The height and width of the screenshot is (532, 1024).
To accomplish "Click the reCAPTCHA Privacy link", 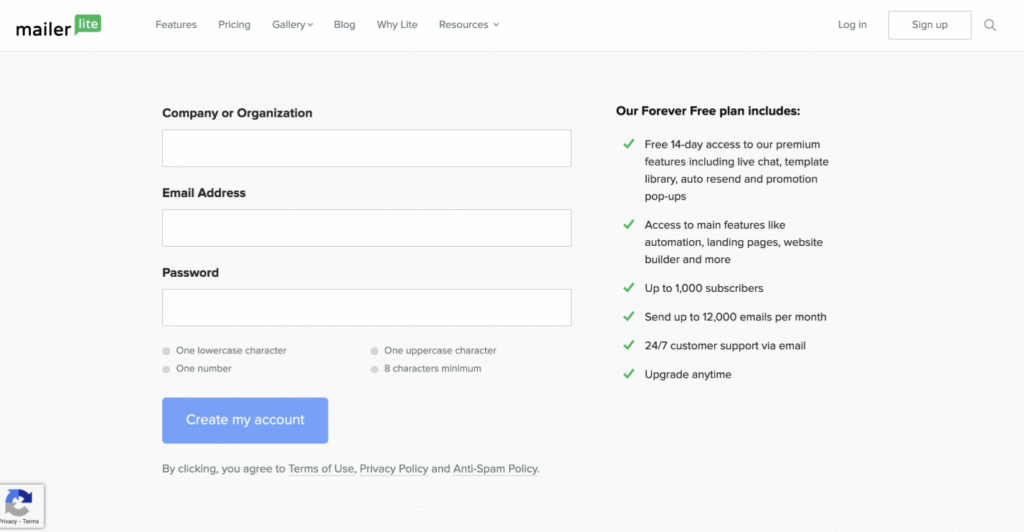I will (8, 522).
